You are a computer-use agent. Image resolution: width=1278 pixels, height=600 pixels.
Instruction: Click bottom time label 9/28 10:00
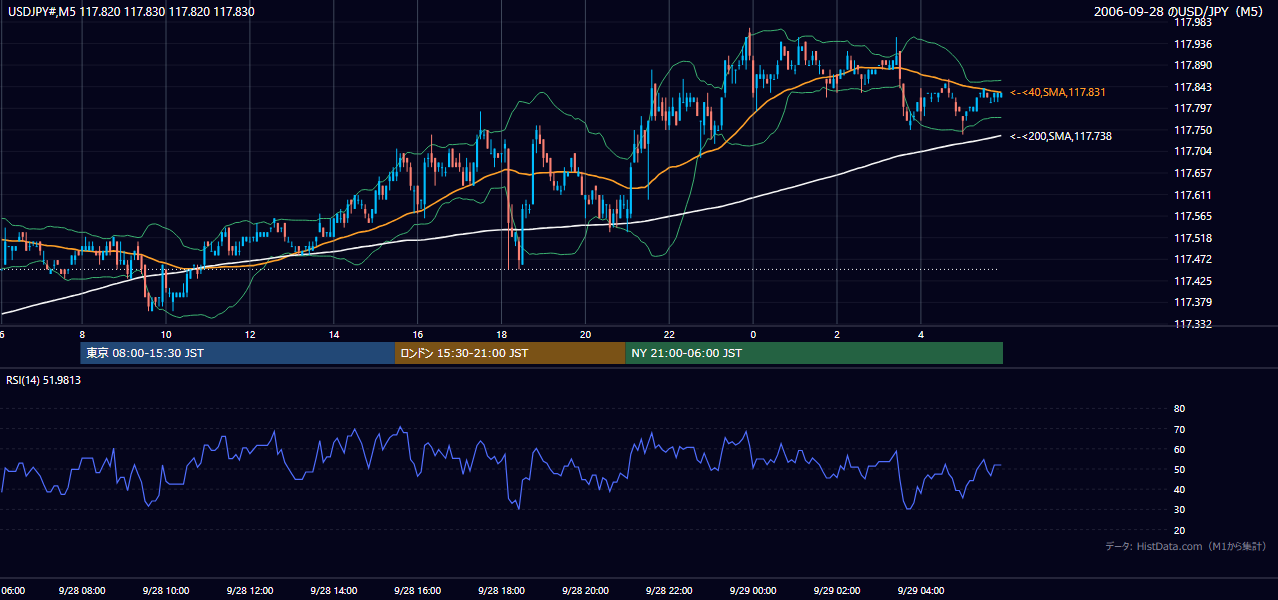tap(166, 591)
